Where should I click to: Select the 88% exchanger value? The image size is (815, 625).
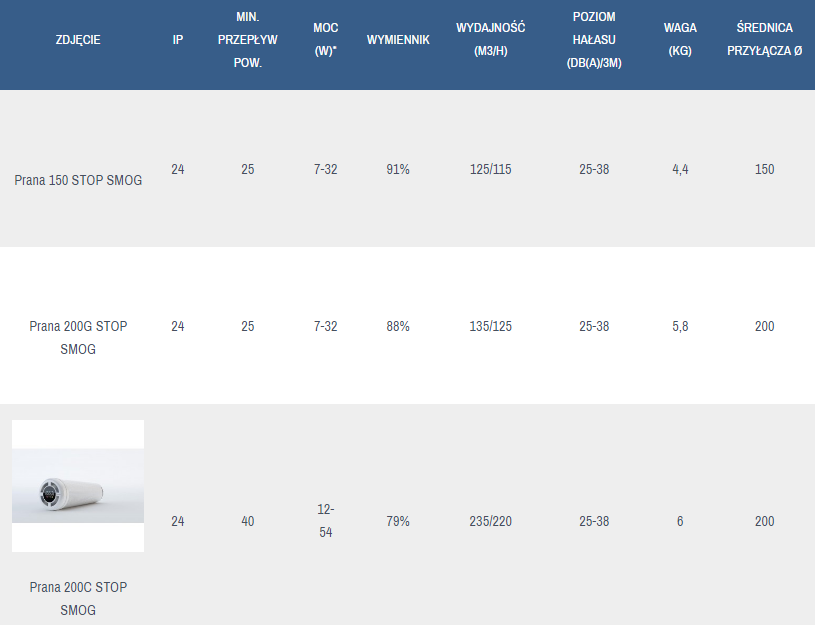point(398,326)
